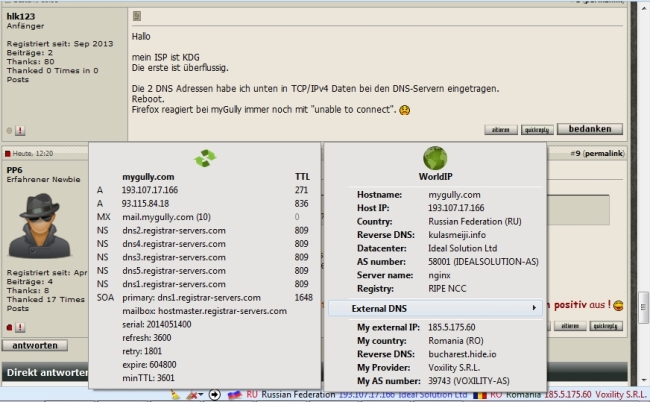Click the vertical scrollbar thumb
Screen dimensions: 650x402
[x=643, y=308]
